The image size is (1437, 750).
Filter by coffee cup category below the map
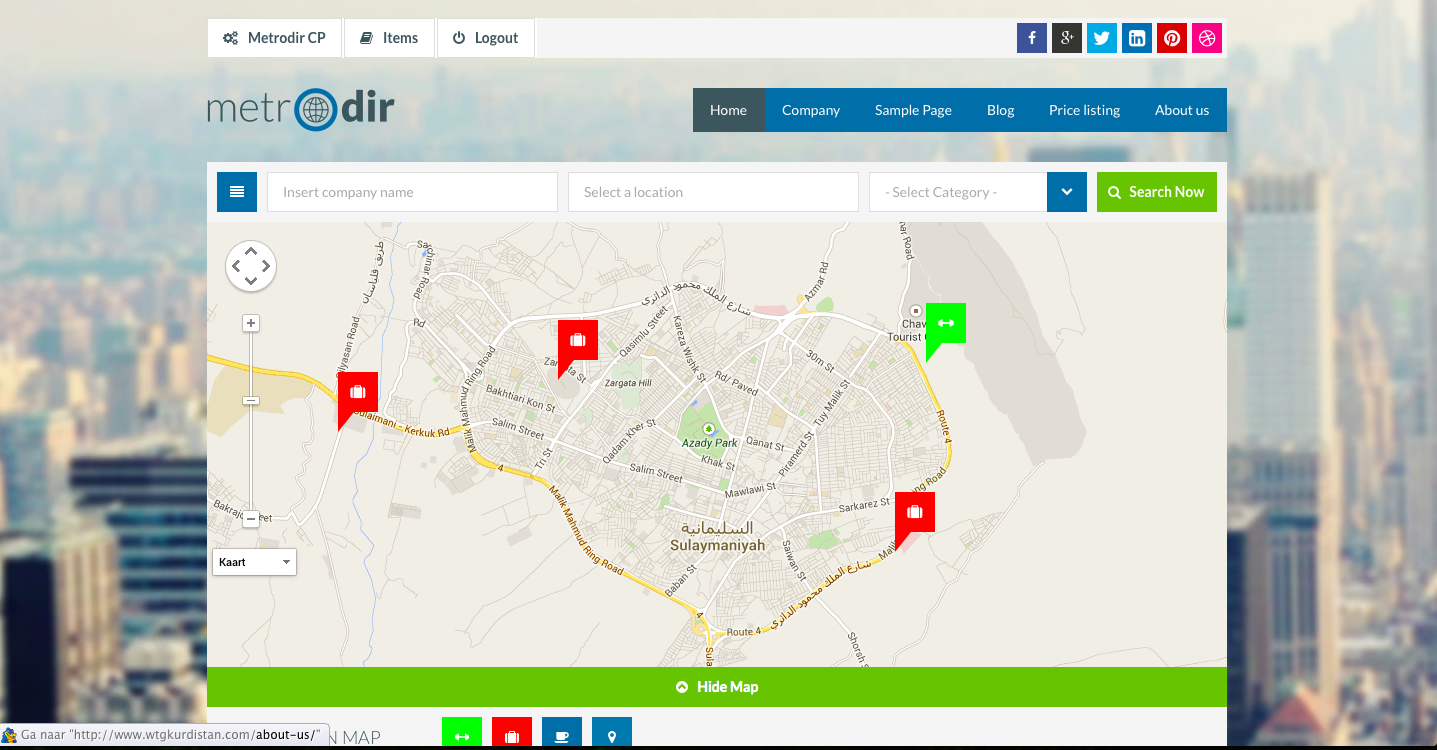pos(562,733)
